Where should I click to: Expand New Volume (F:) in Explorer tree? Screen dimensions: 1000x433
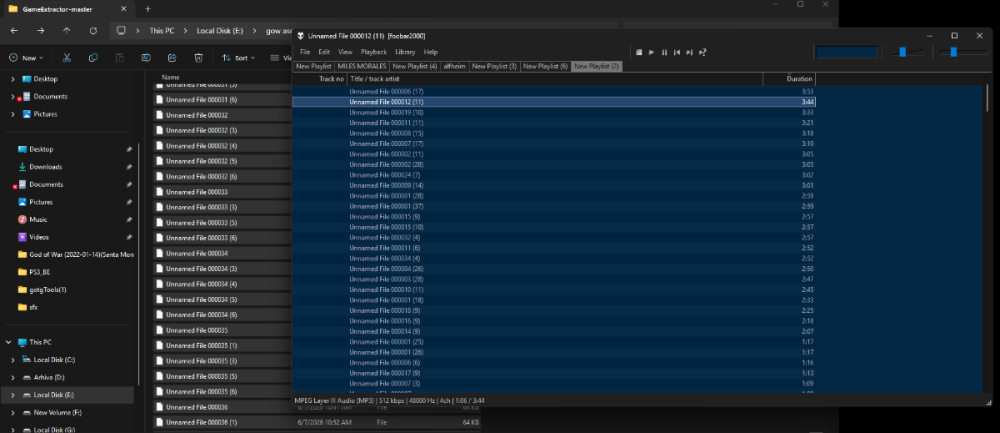click(x=13, y=413)
